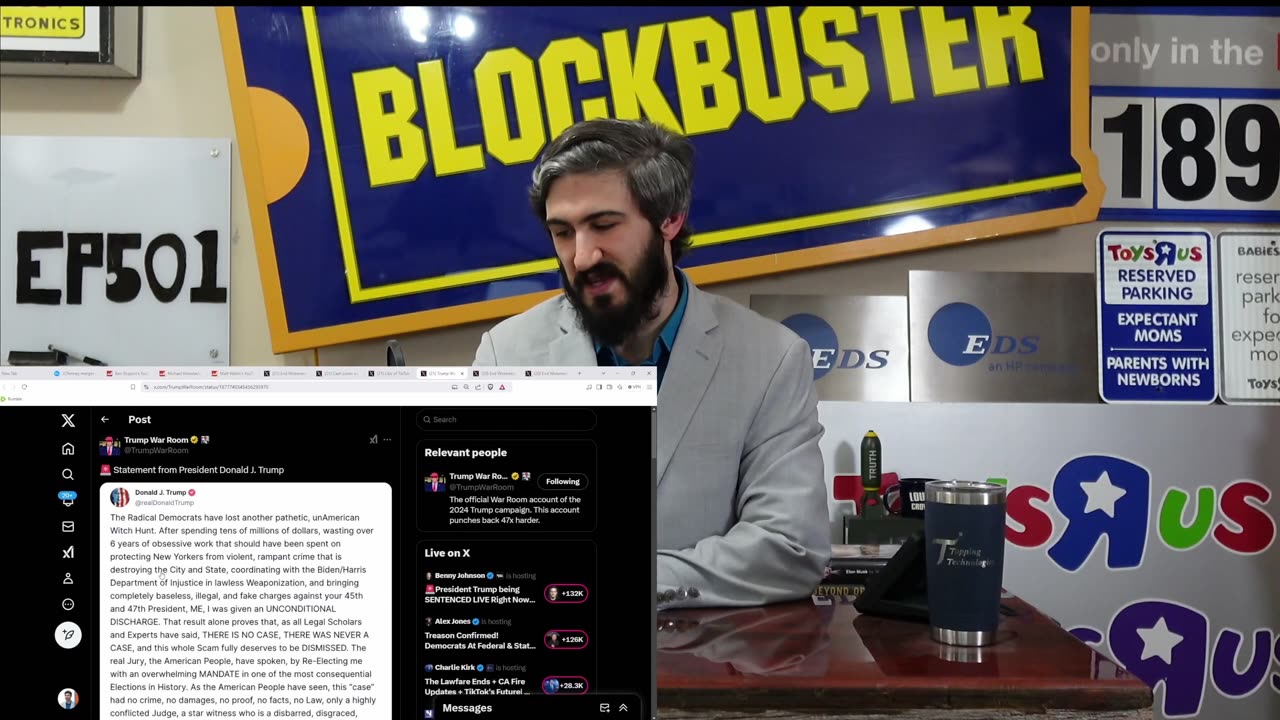Image resolution: width=1280 pixels, height=720 pixels.
Task: Join Charlie Kirk live space +28.3K
Action: click(565, 685)
